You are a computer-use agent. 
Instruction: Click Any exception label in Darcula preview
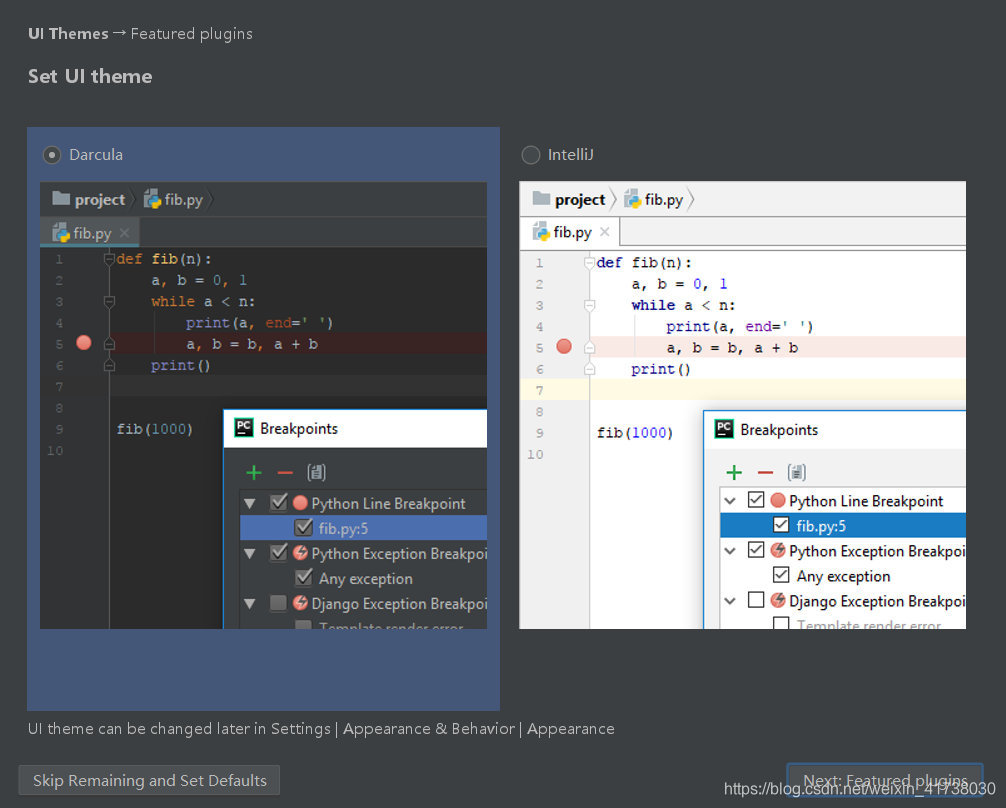click(366, 579)
